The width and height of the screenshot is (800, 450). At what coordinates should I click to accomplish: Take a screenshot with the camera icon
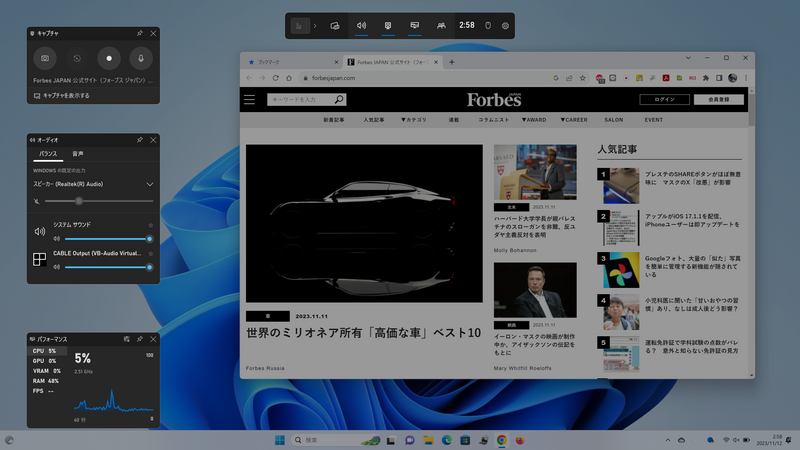[45, 59]
